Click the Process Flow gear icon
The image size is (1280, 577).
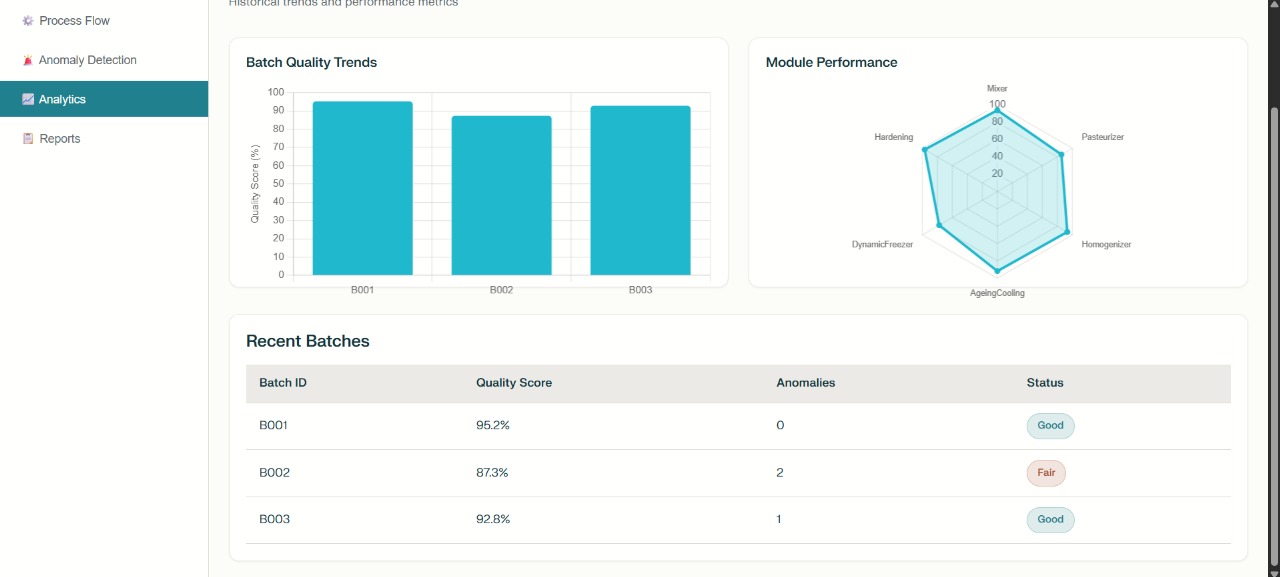point(27,20)
